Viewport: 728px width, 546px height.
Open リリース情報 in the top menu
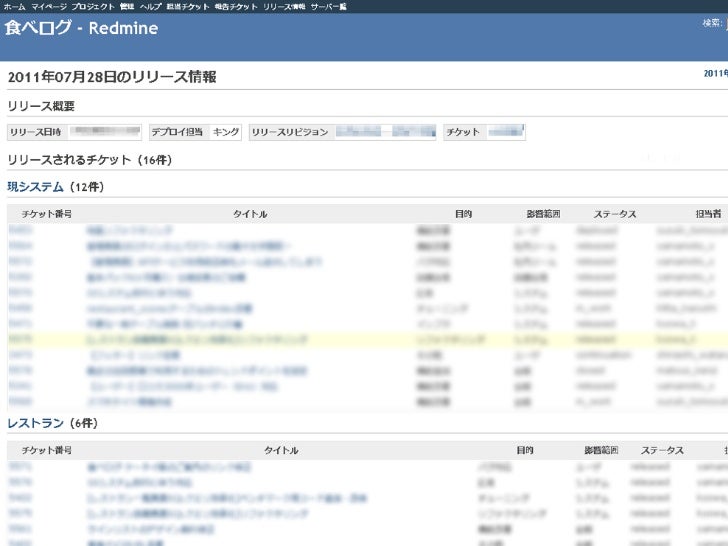(284, 6)
